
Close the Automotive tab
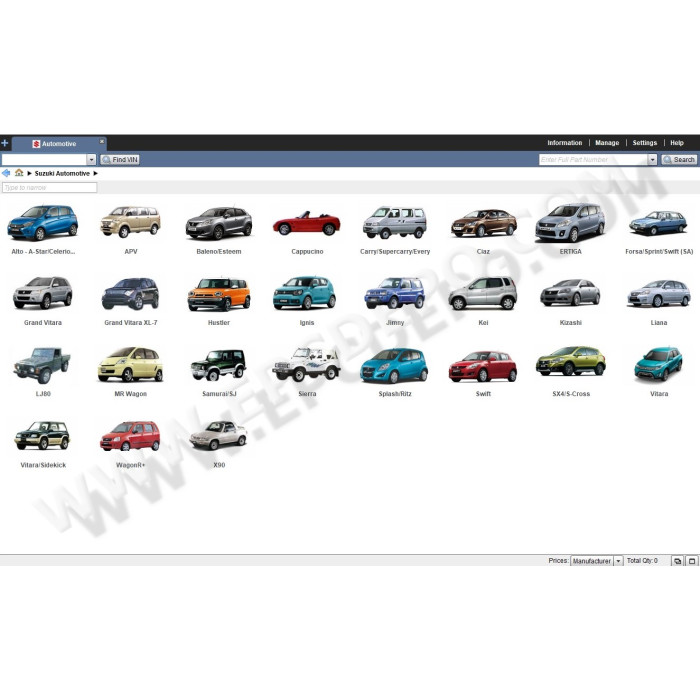click(x=102, y=141)
